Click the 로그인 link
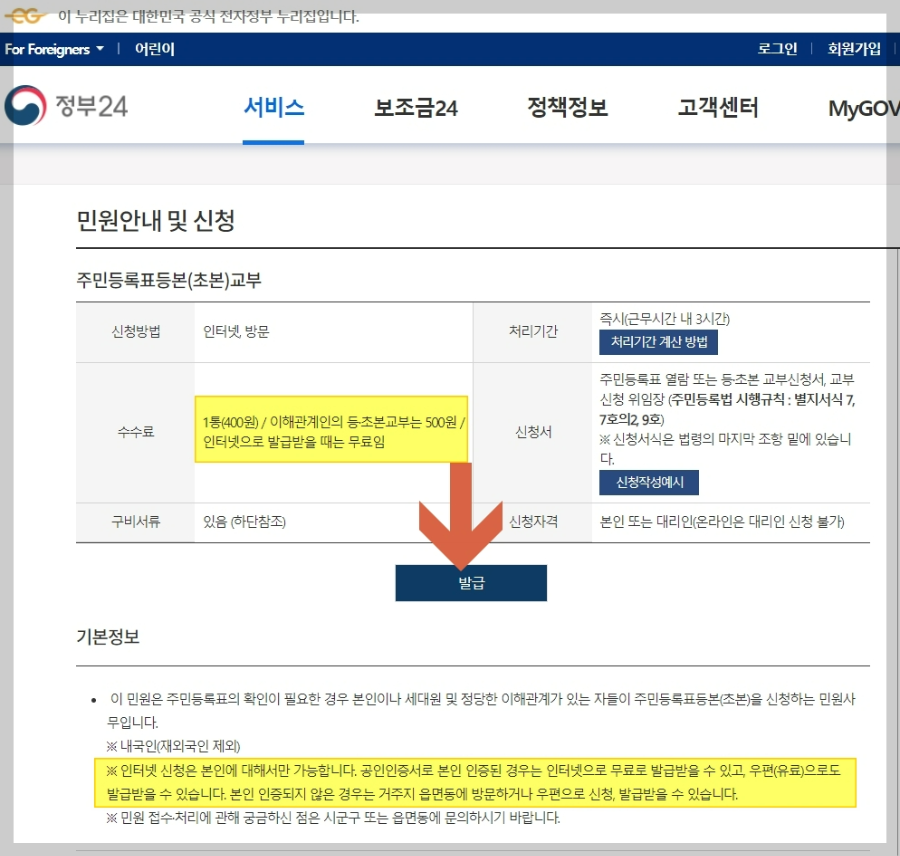900x856 pixels. 776,47
